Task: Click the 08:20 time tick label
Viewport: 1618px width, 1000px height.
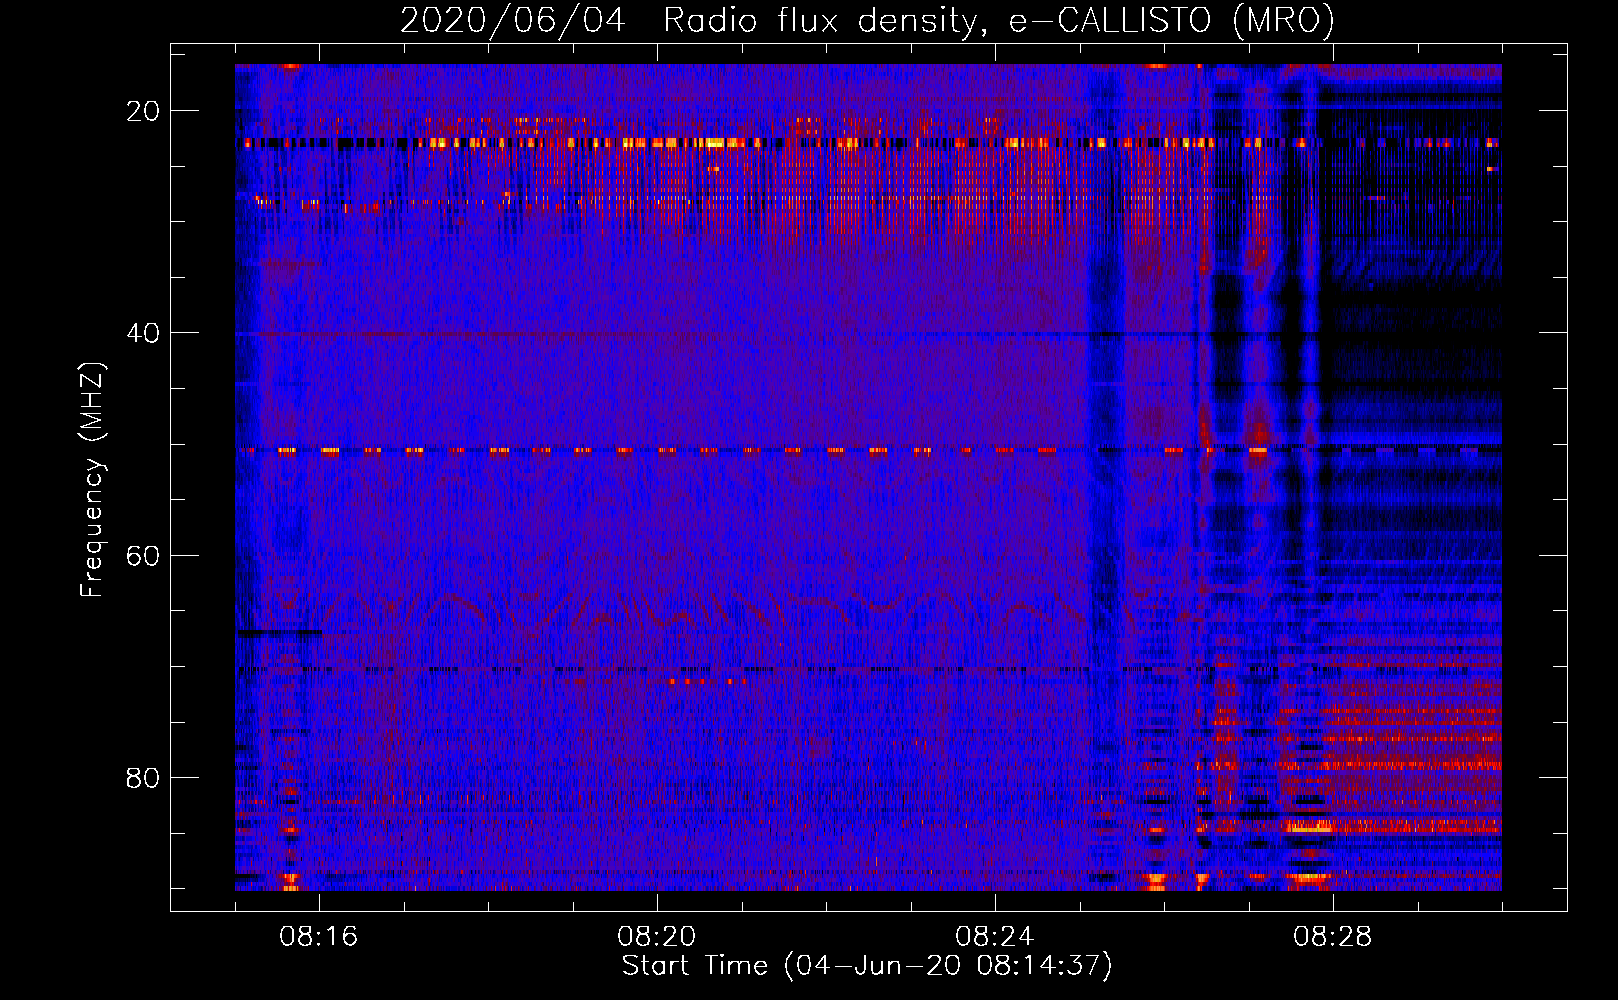Action: coord(657,937)
